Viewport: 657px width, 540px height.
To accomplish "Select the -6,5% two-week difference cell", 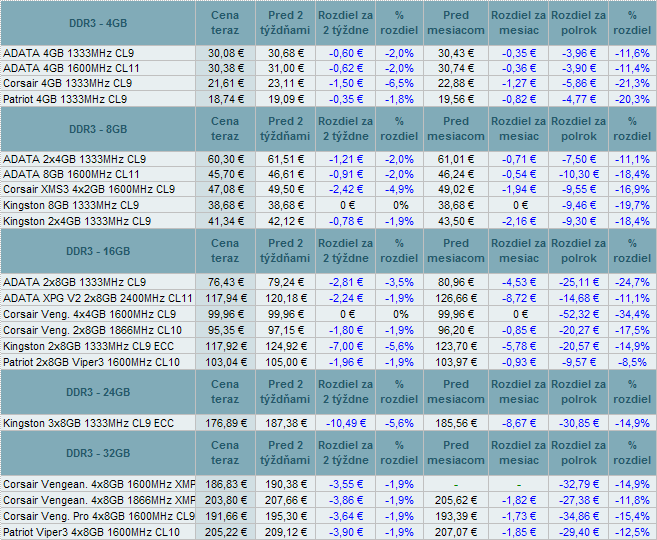I will pyautogui.click(x=399, y=83).
